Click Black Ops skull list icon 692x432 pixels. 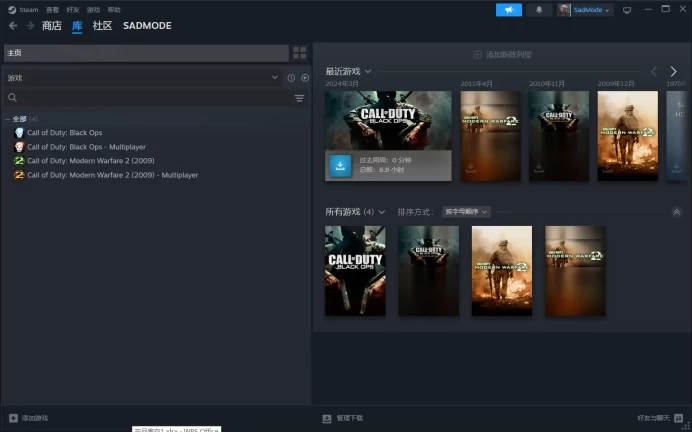(19, 133)
